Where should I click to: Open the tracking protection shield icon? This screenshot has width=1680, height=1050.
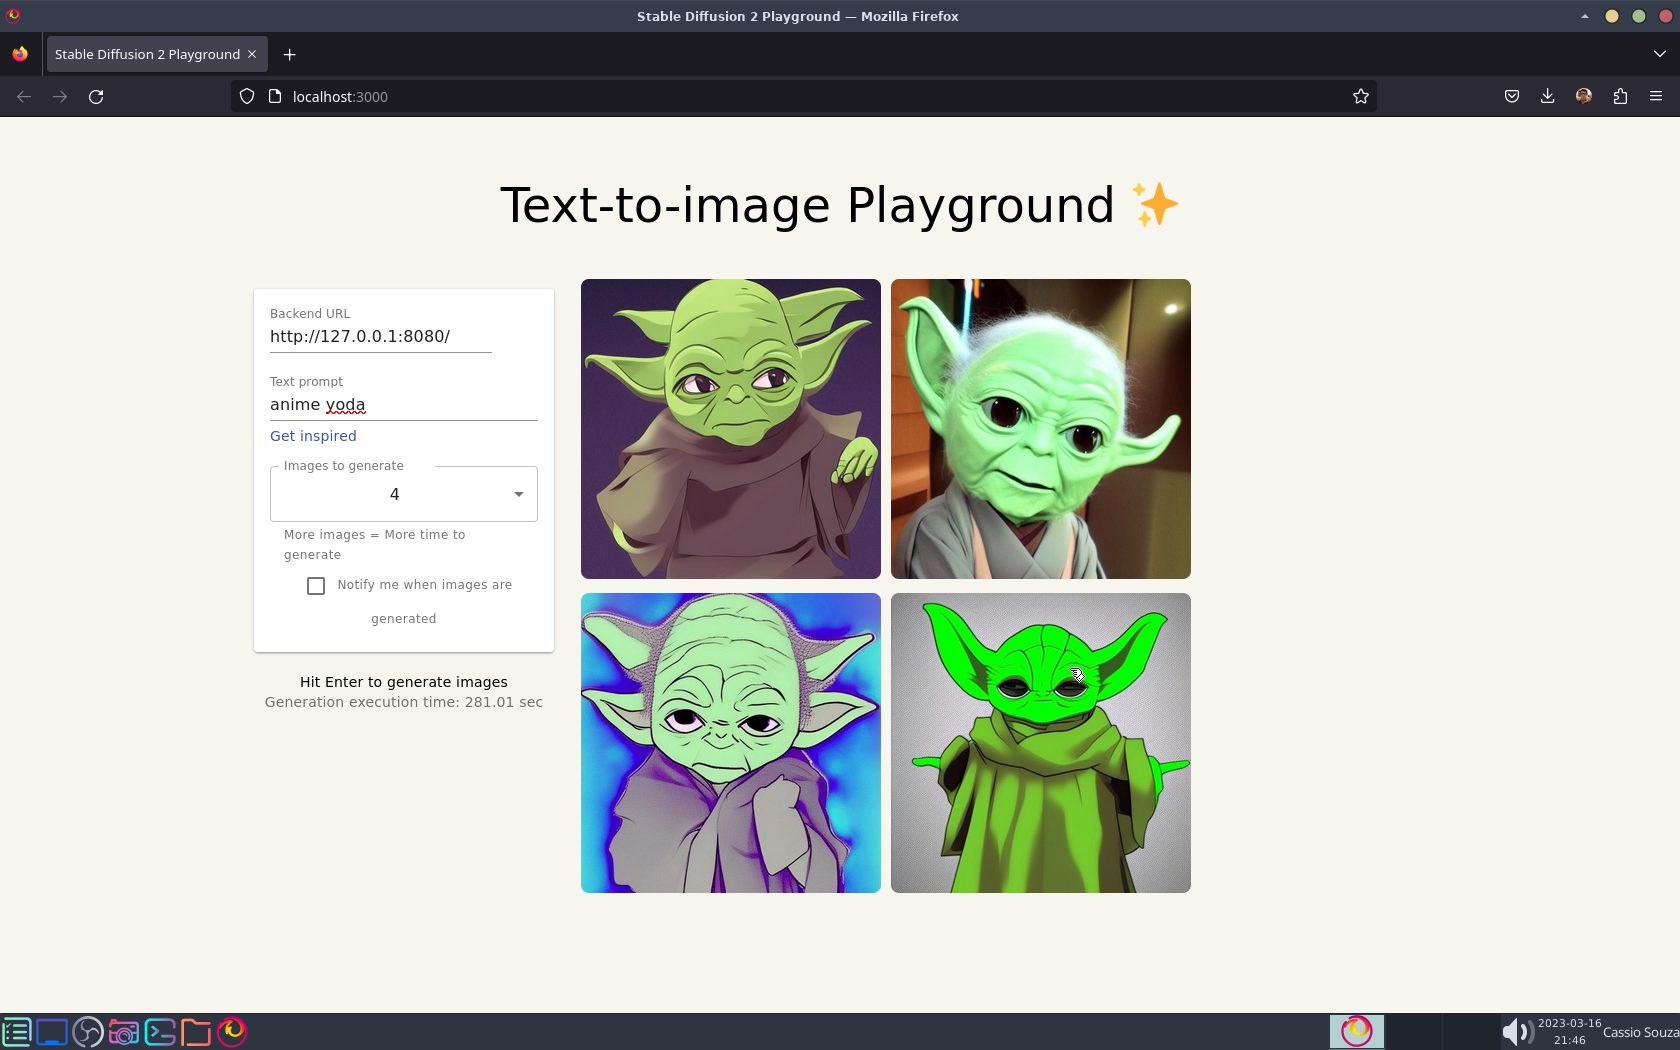(x=247, y=97)
